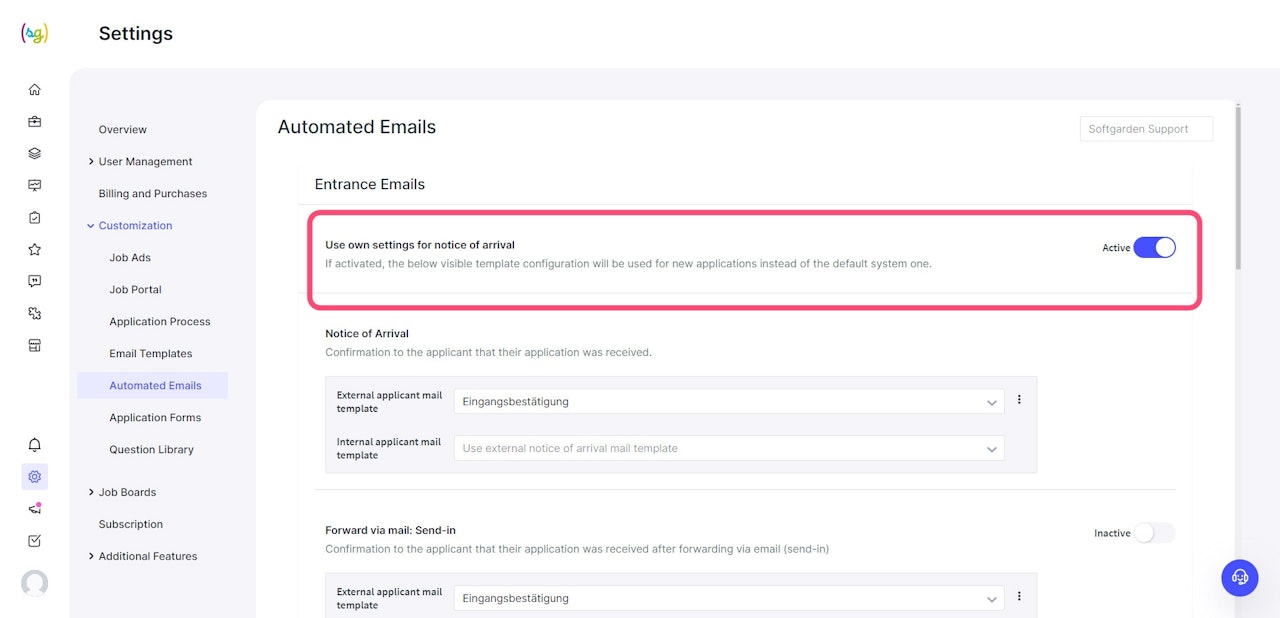Open the Application Forms settings page

(155, 418)
